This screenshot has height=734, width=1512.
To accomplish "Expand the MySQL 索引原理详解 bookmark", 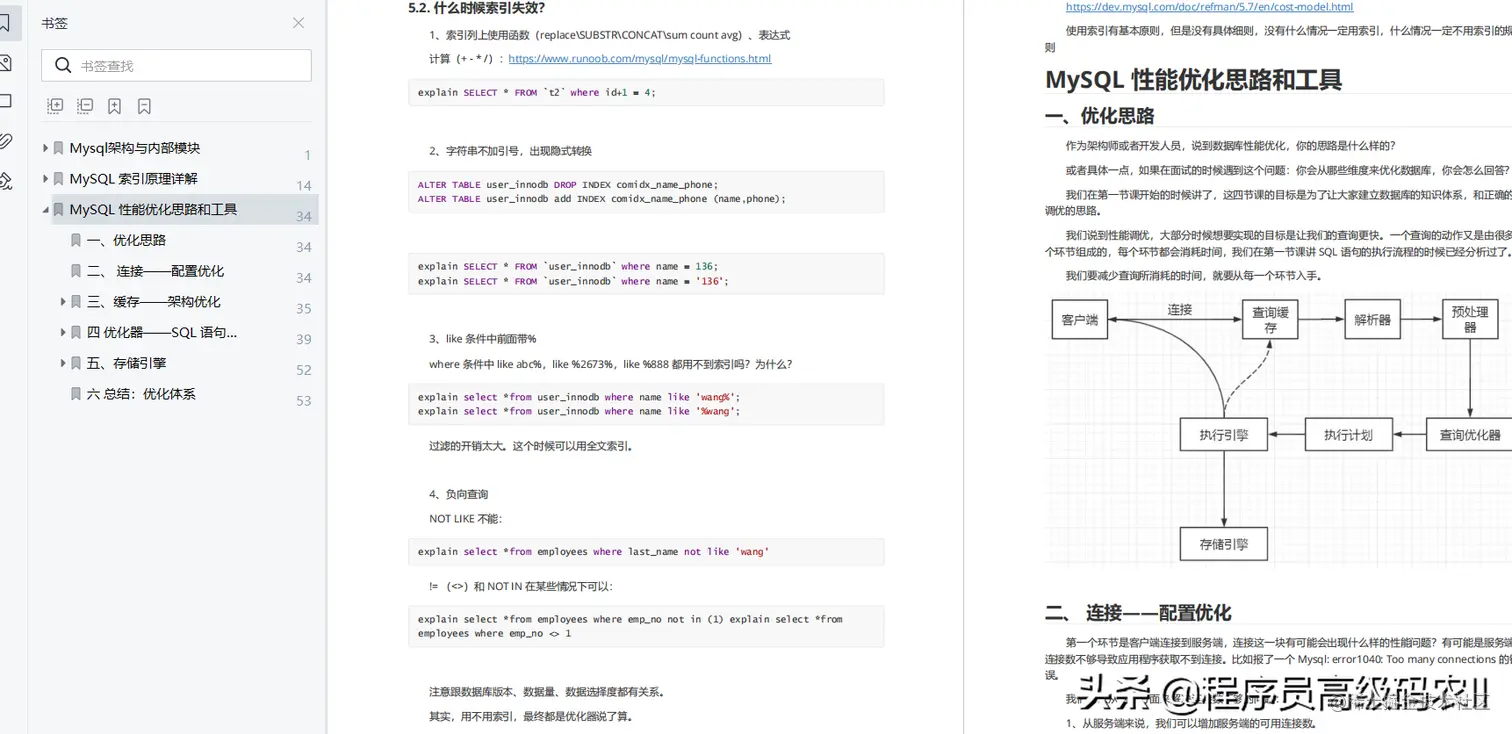I will (45, 181).
